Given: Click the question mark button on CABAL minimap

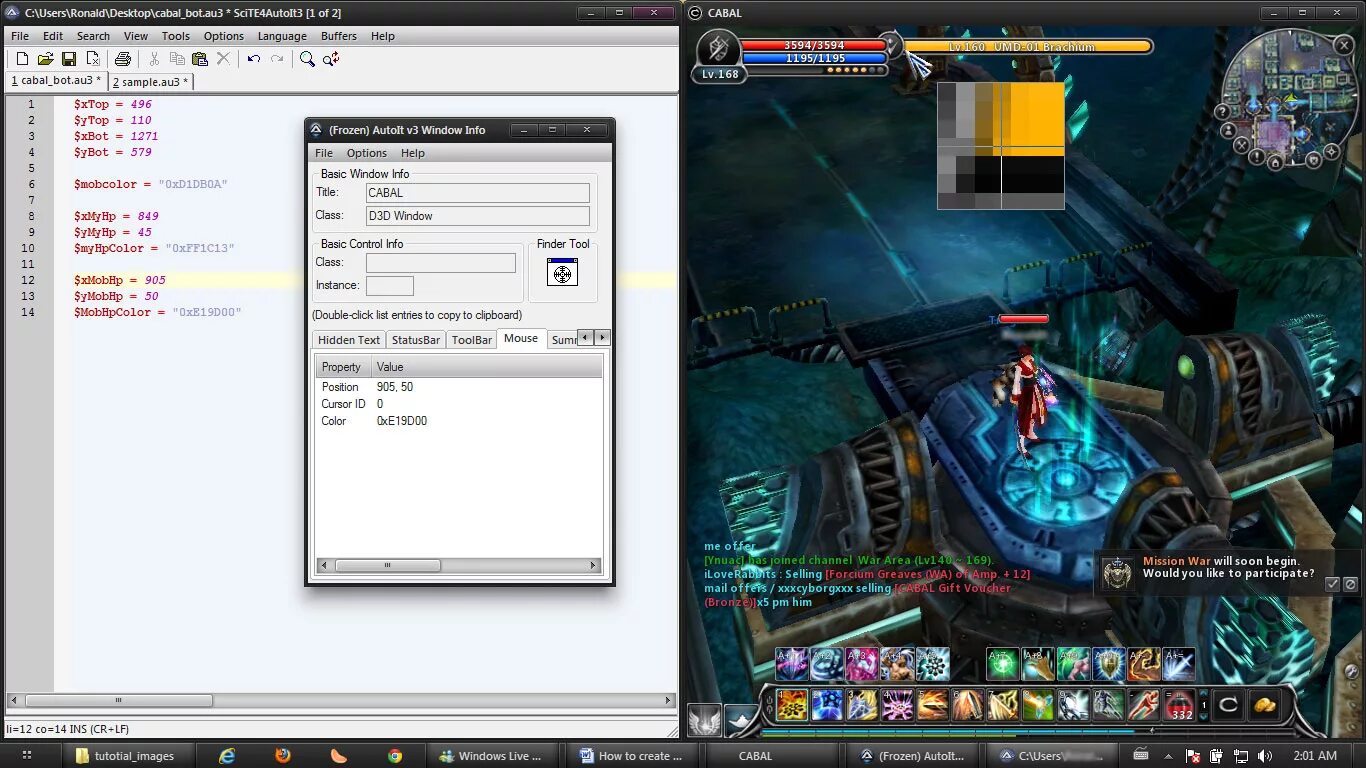Looking at the screenshot, I should click(x=1225, y=112).
